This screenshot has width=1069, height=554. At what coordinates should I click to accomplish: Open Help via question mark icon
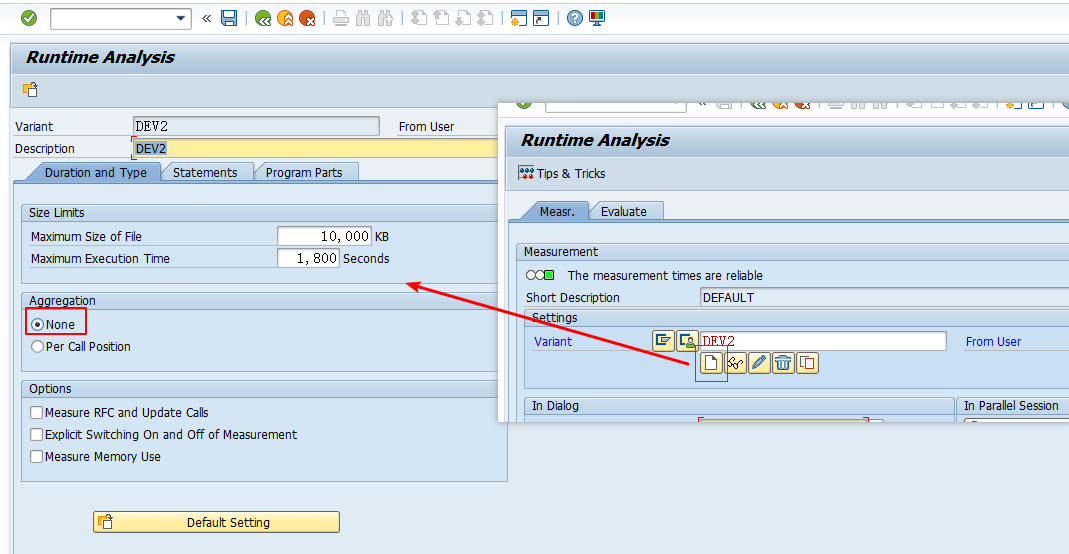(575, 18)
